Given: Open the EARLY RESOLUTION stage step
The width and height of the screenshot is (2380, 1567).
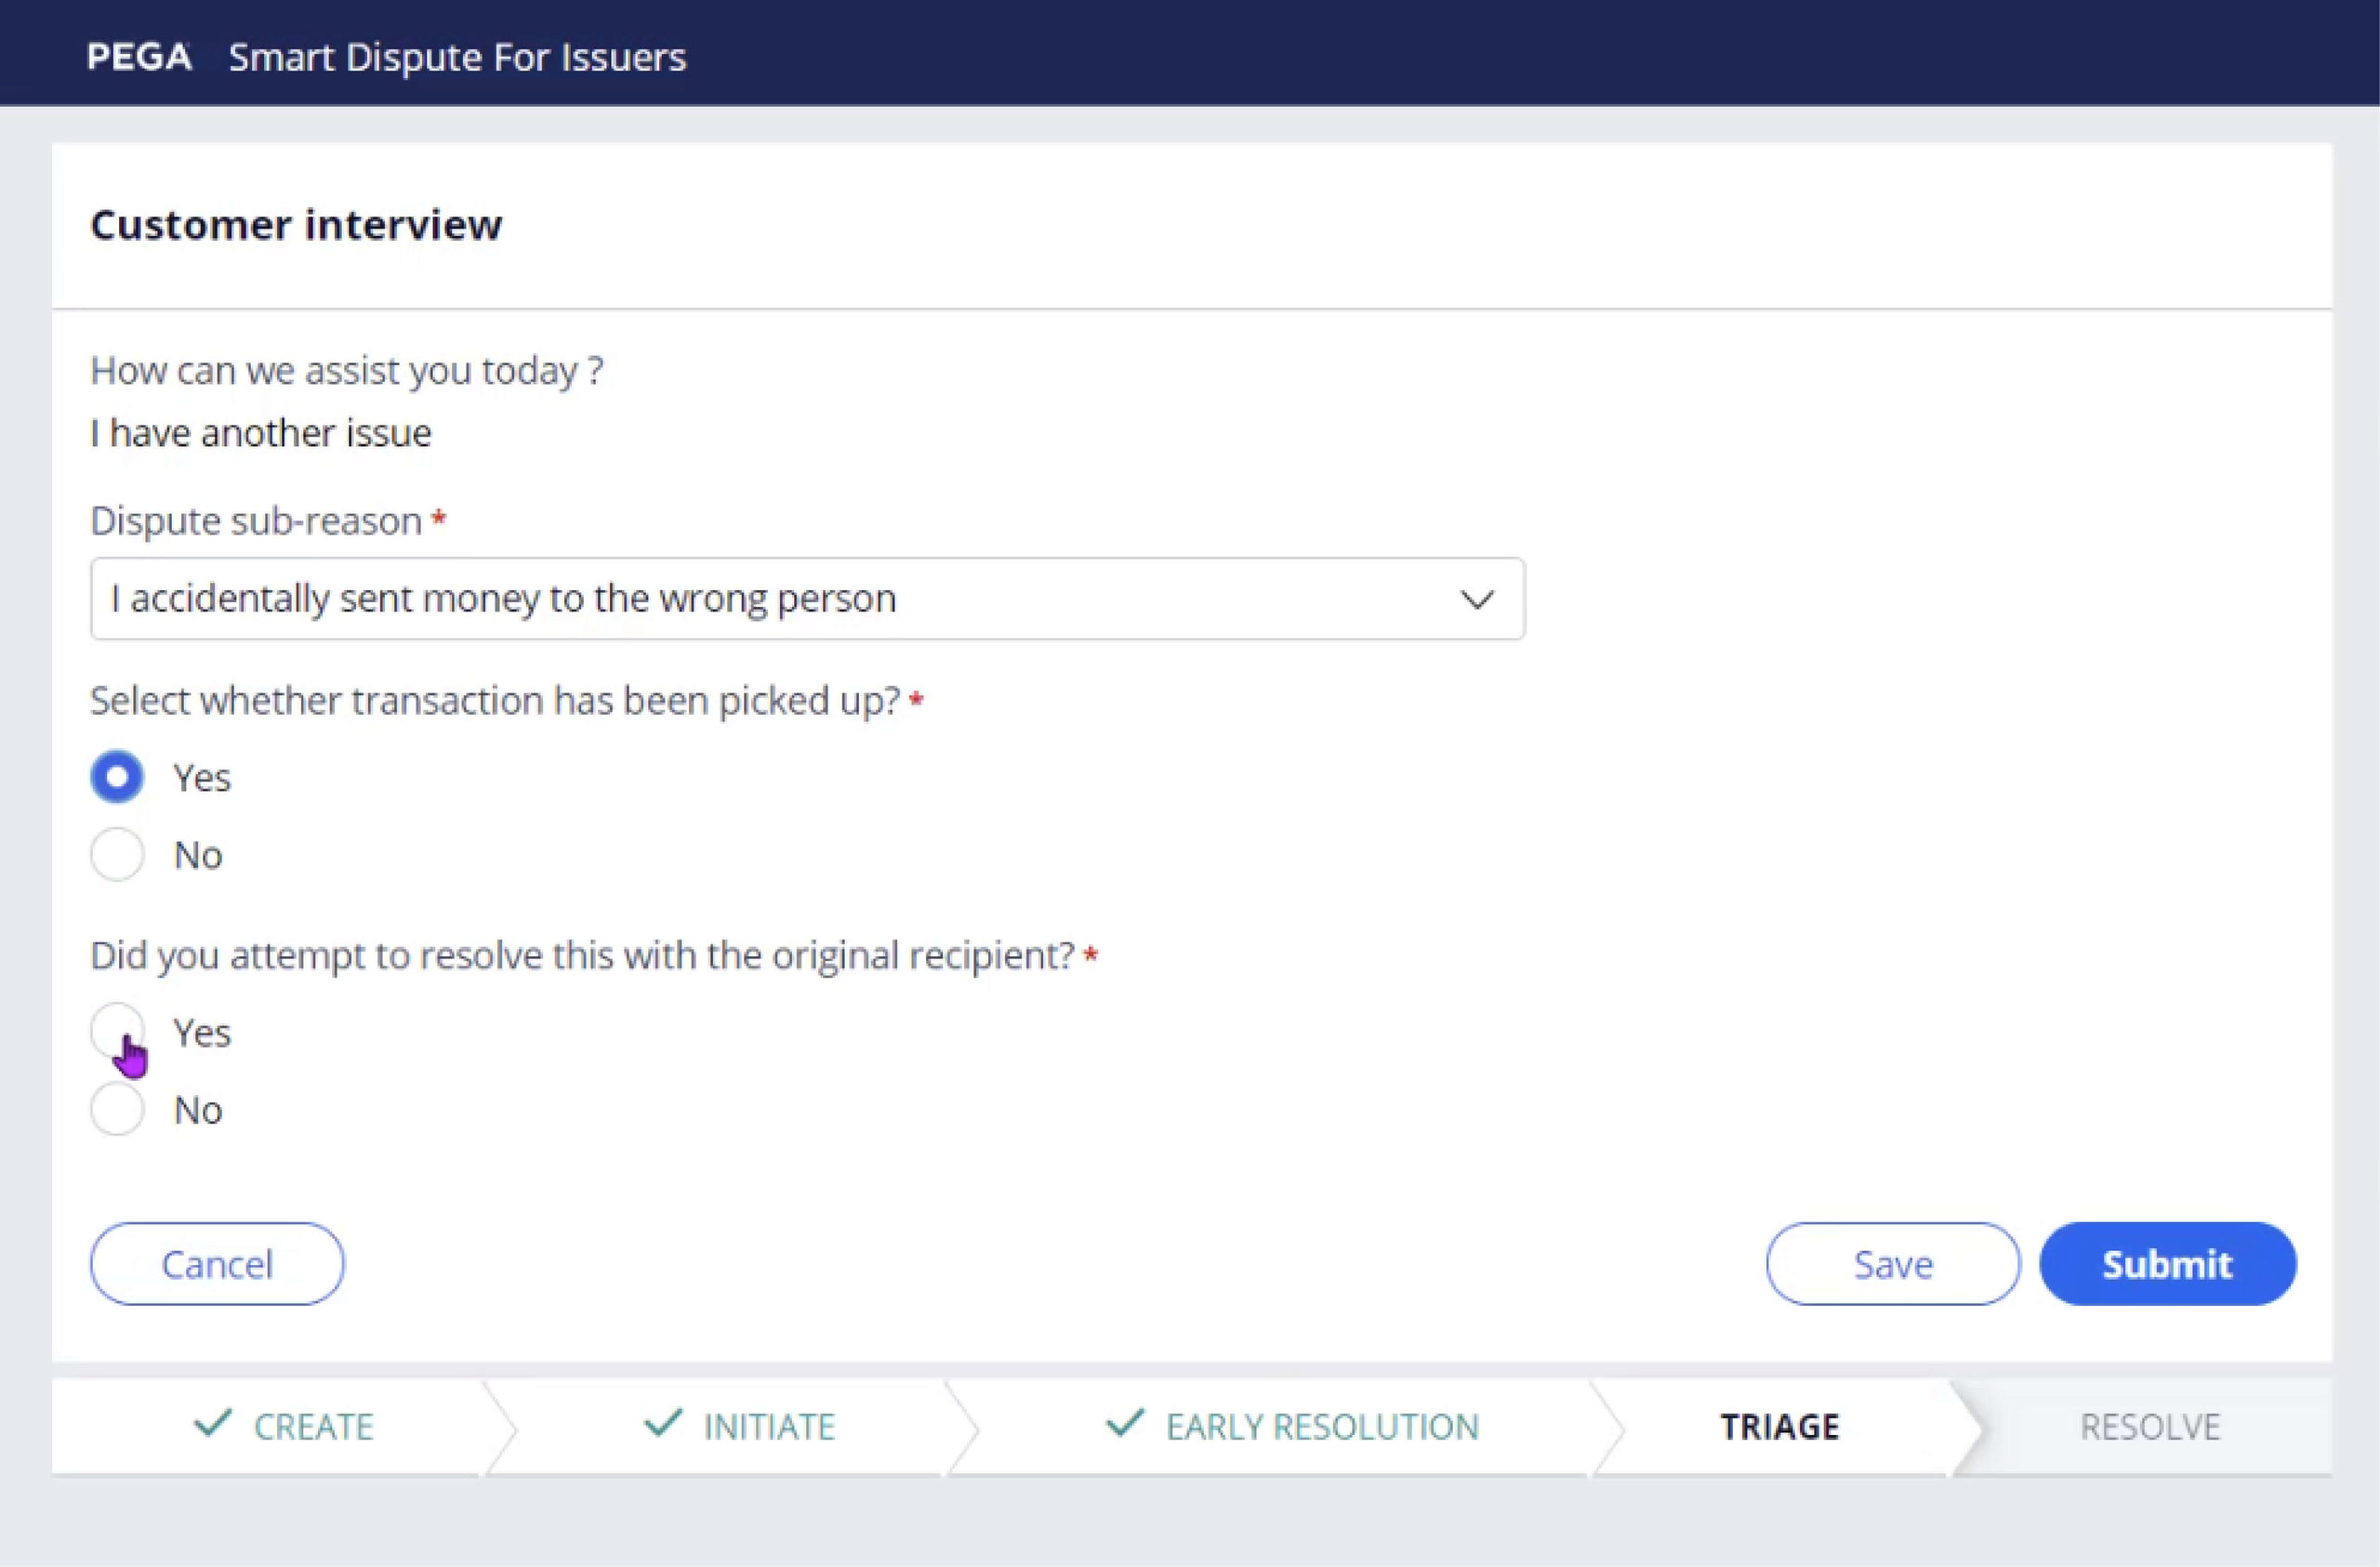Looking at the screenshot, I should (x=1321, y=1426).
